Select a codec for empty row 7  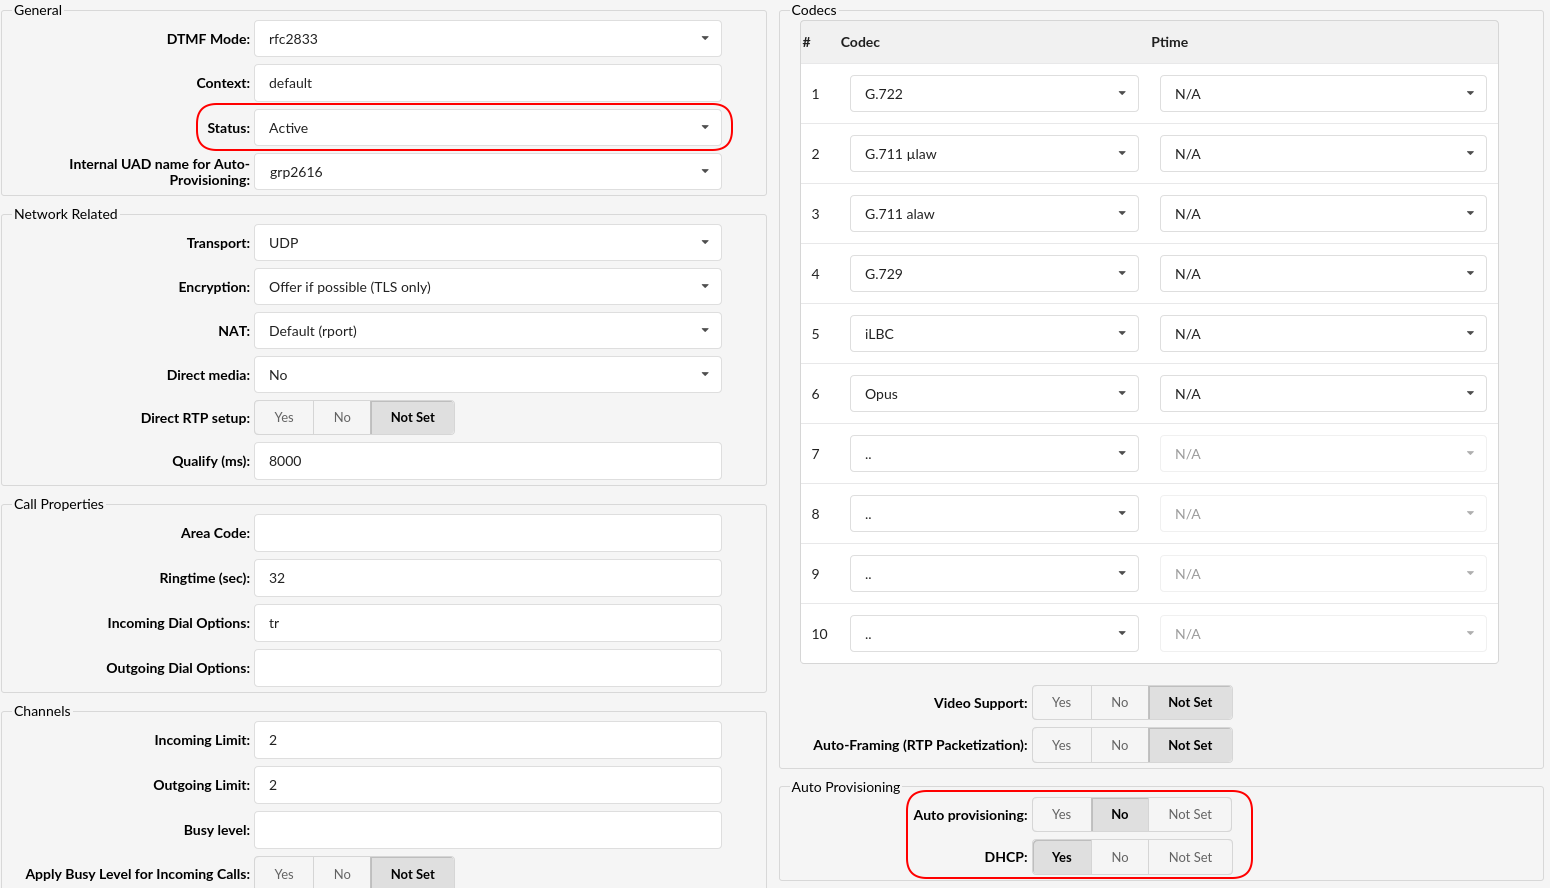pyautogui.click(x=993, y=454)
